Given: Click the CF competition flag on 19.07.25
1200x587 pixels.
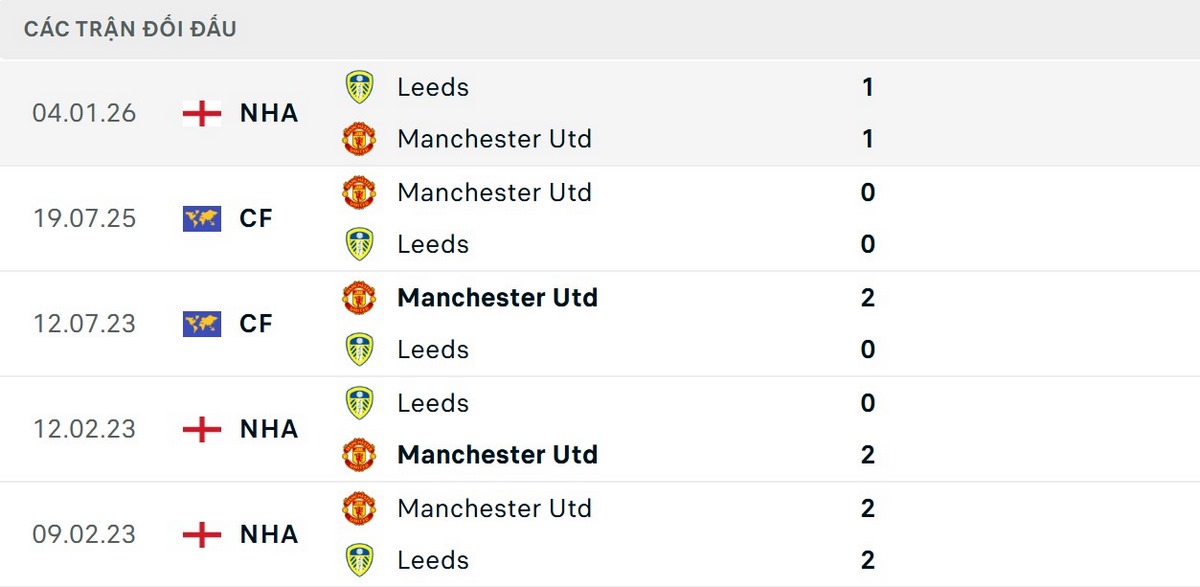Looking at the screenshot, I should (201, 218).
